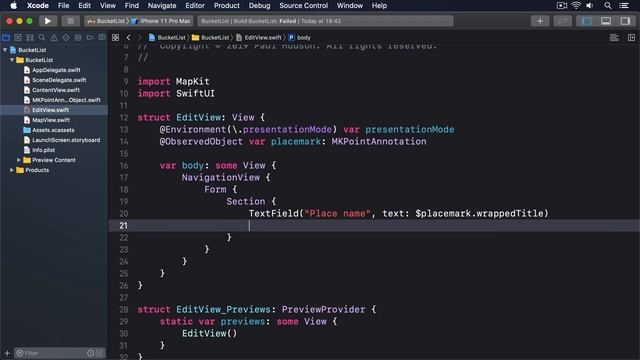Click the "Place name" string in code
Viewport: 640px width, 360px height.
click(x=338, y=213)
